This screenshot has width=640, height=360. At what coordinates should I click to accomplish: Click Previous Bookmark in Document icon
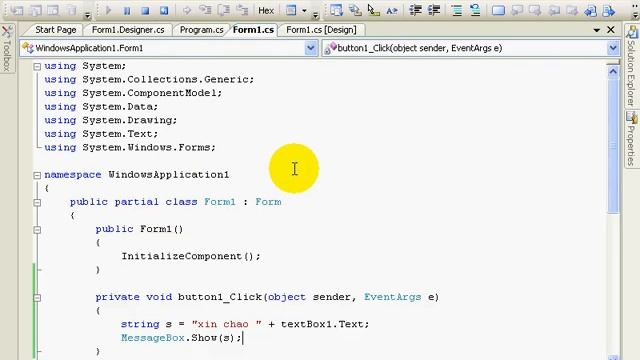click(591, 11)
